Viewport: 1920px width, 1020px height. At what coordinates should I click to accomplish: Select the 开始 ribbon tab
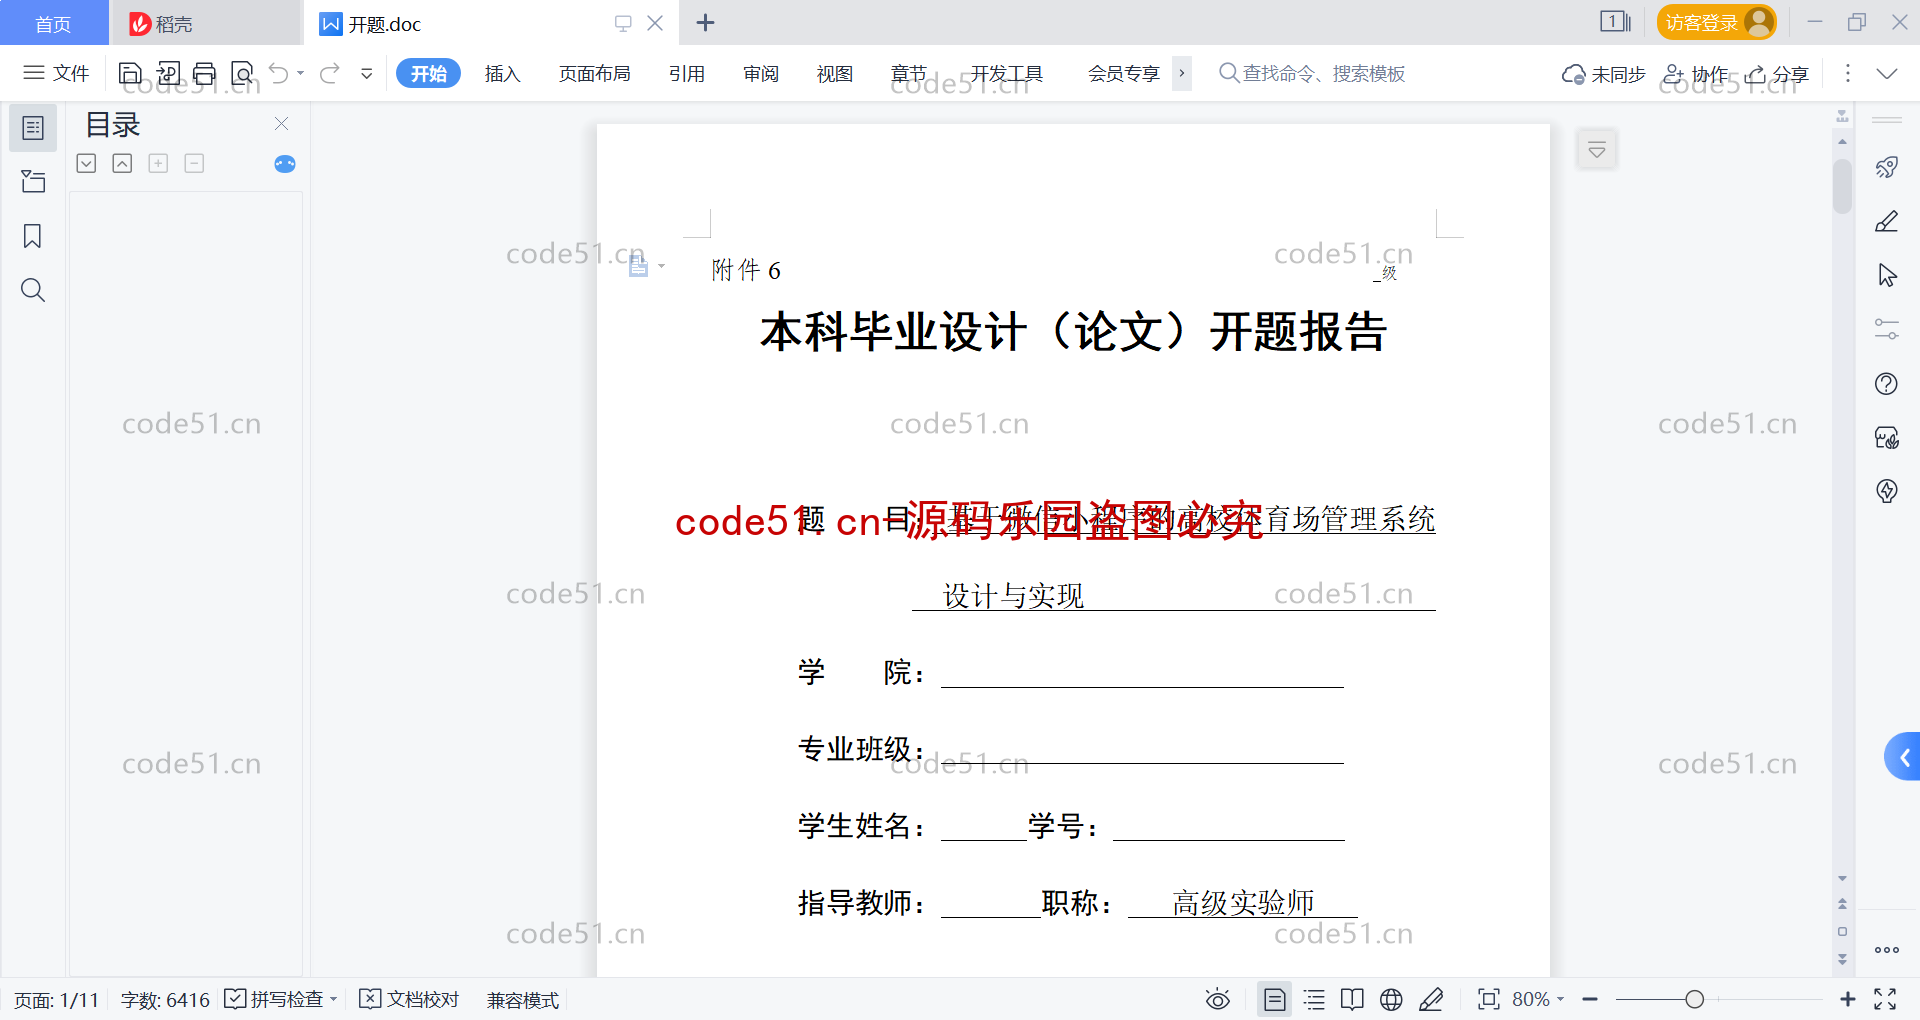(x=428, y=73)
